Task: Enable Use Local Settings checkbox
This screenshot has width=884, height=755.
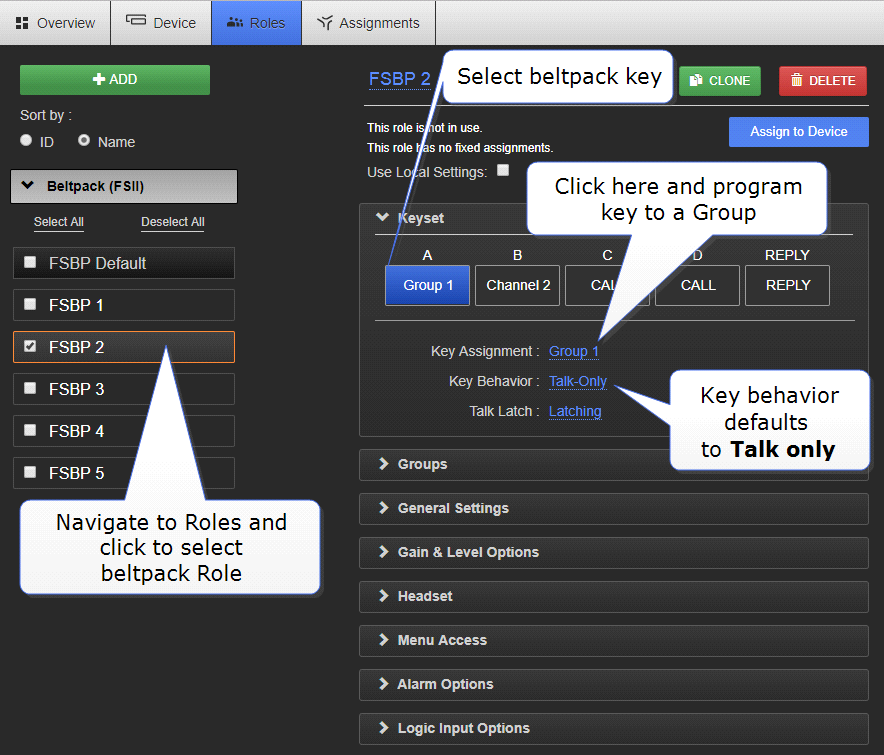Action: point(503,170)
